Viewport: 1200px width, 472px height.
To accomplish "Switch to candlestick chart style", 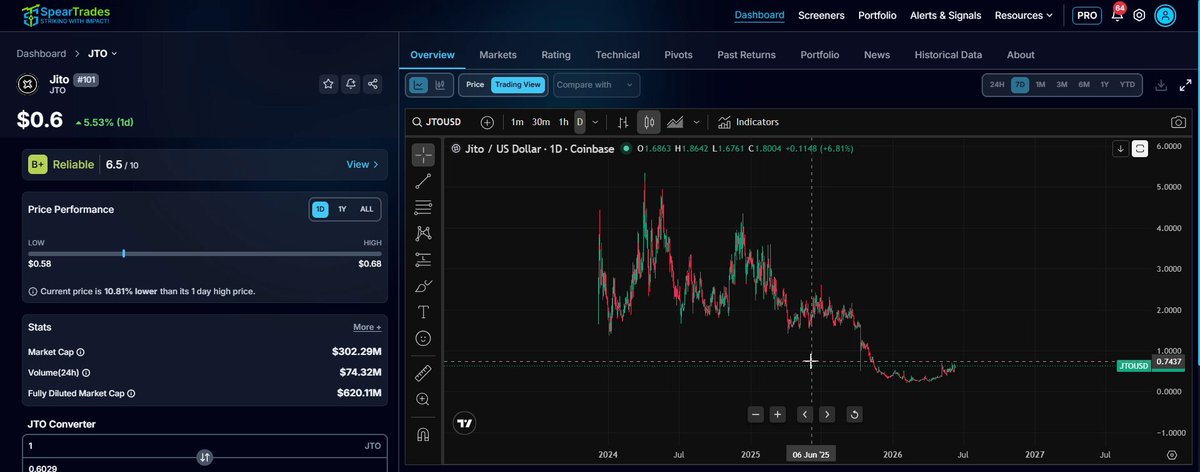I will coord(648,122).
